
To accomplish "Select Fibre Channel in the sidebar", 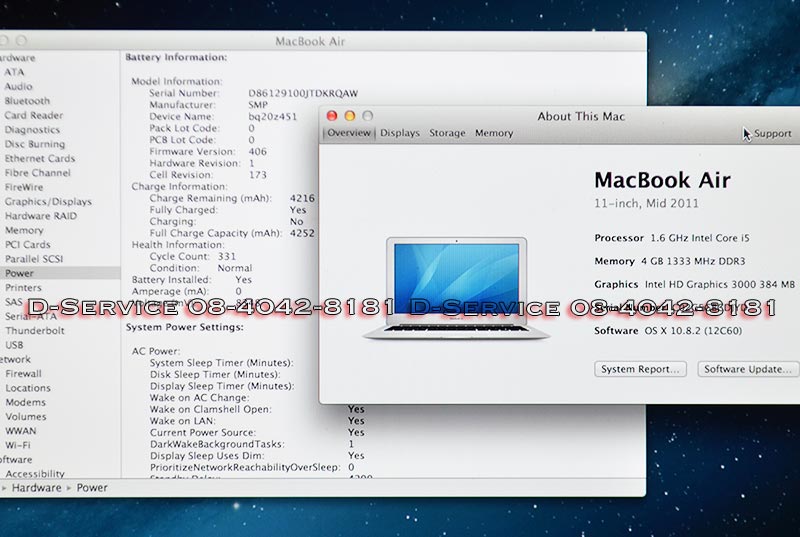I will coord(38,173).
